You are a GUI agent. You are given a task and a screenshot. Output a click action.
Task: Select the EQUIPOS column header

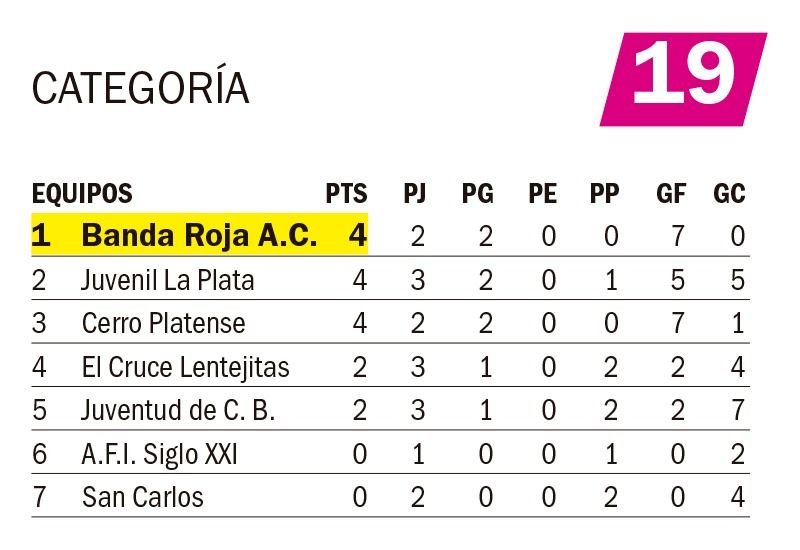[82, 193]
